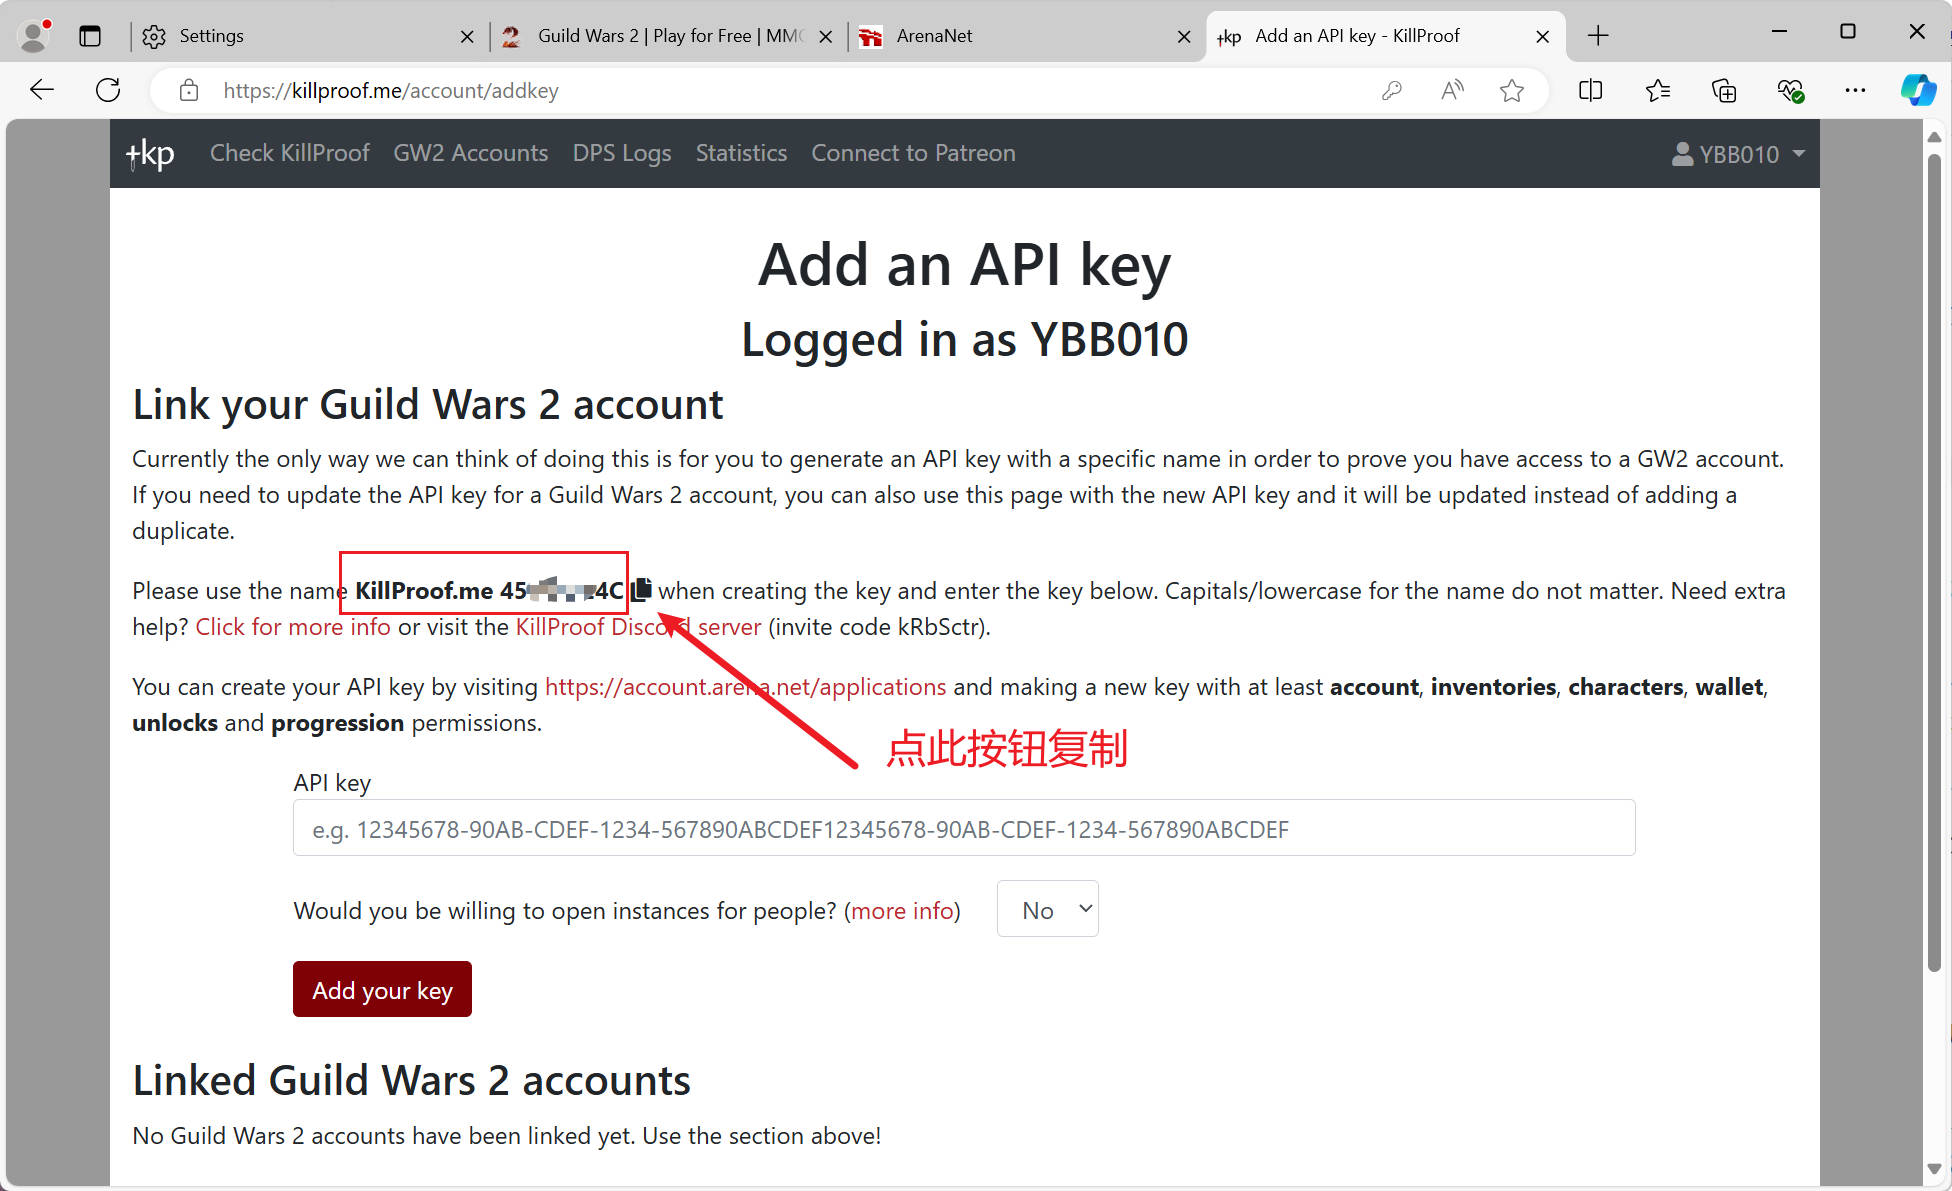Open saved passwords key icon

pos(1391,91)
